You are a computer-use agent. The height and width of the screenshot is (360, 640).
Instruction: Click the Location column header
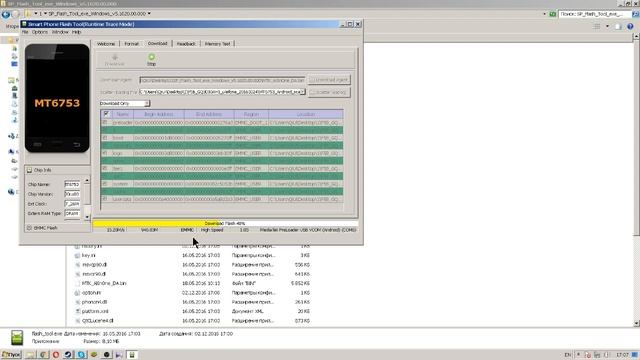(x=306, y=114)
